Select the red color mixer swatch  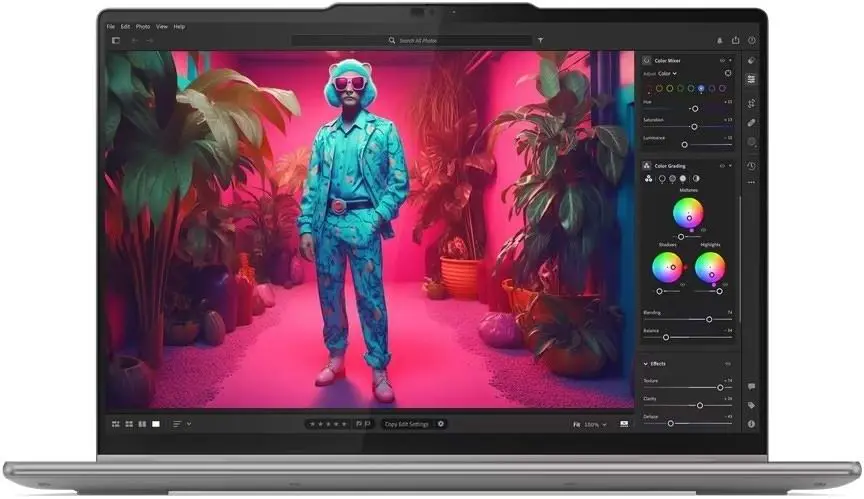(649, 88)
